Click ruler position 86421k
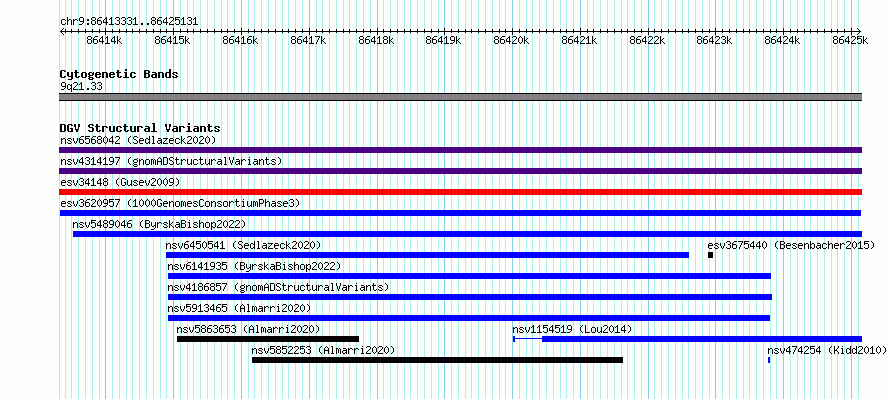Viewport: 890px width, 399px height. 579,40
